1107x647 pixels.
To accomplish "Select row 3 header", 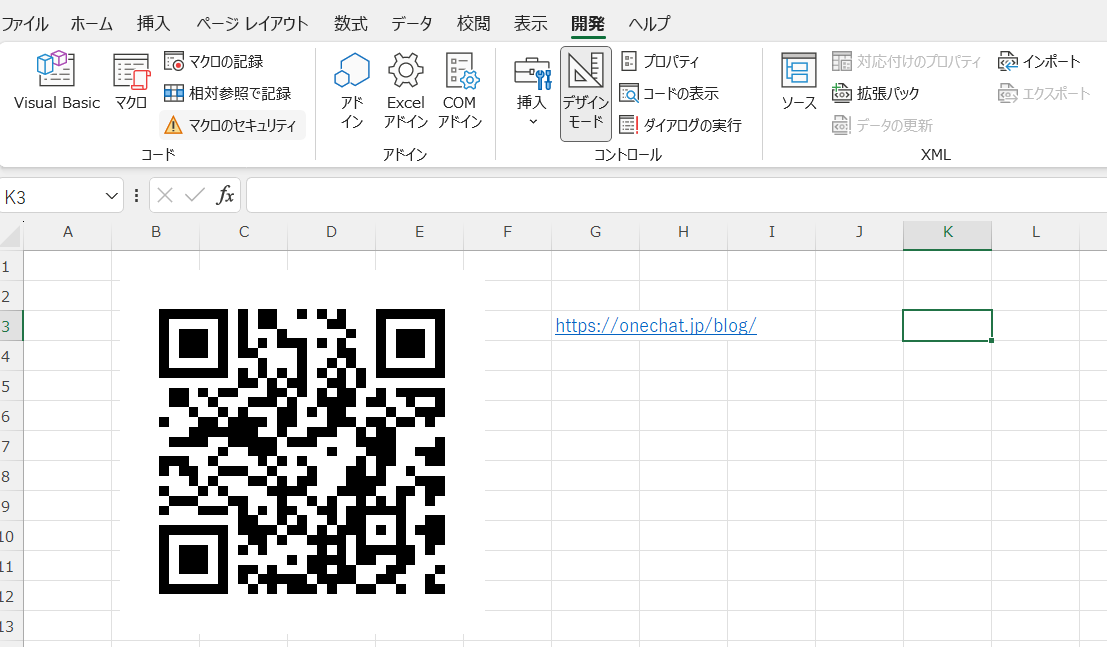I will (11, 326).
